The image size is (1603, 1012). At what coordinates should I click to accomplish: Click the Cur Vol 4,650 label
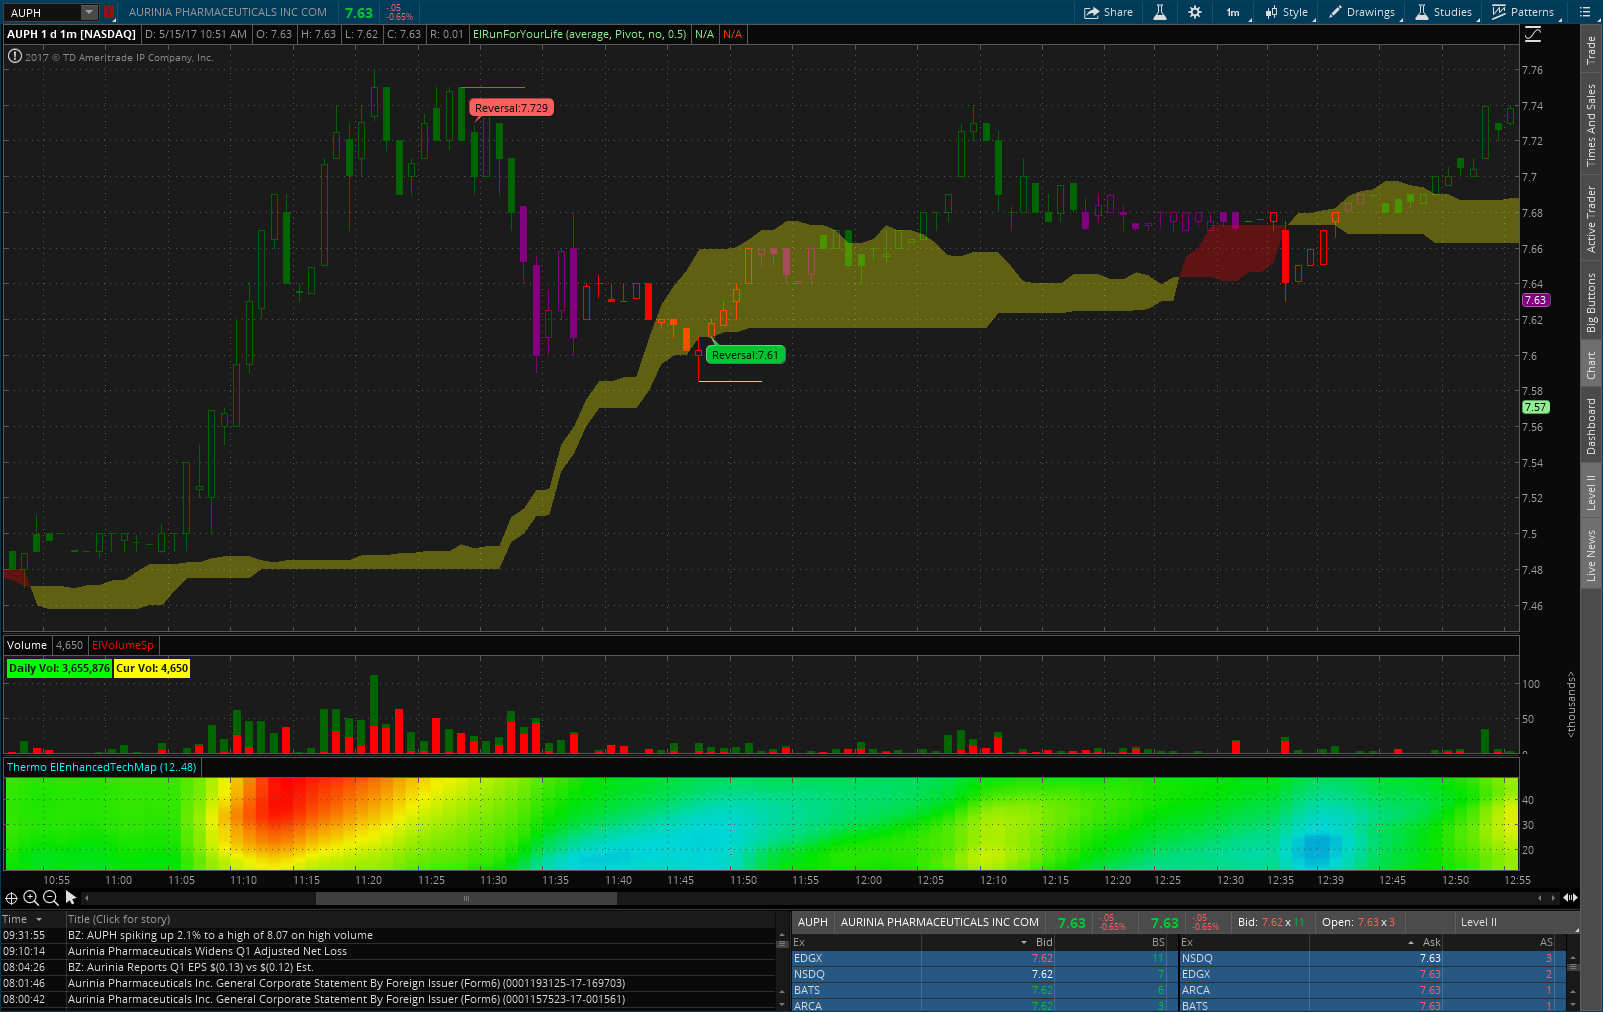click(x=152, y=668)
